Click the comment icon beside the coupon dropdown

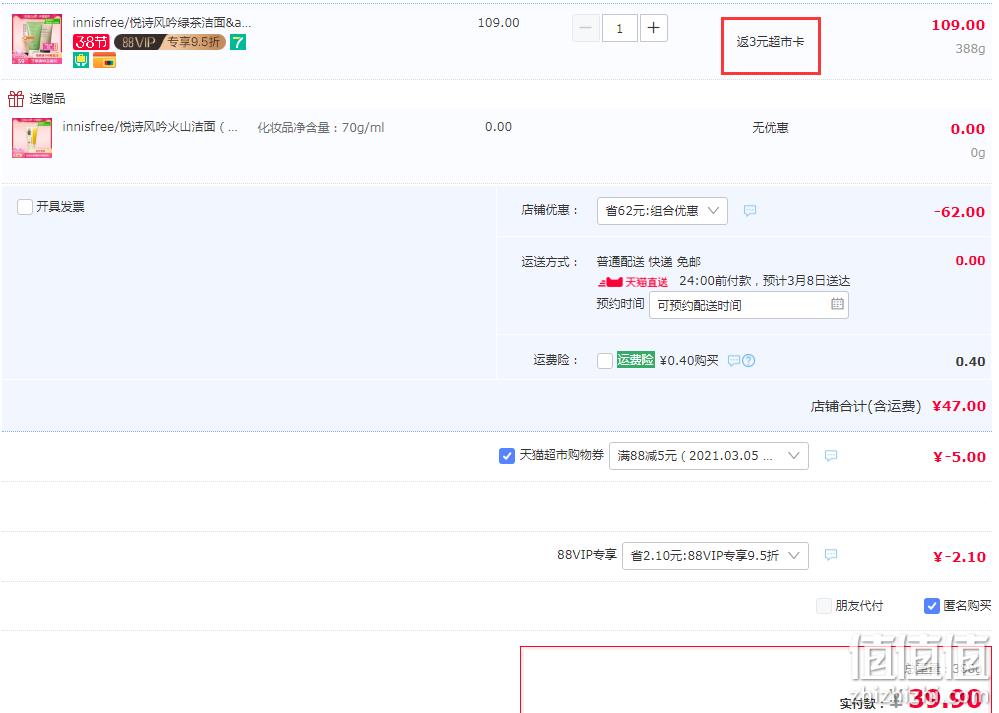pyautogui.click(x=831, y=456)
